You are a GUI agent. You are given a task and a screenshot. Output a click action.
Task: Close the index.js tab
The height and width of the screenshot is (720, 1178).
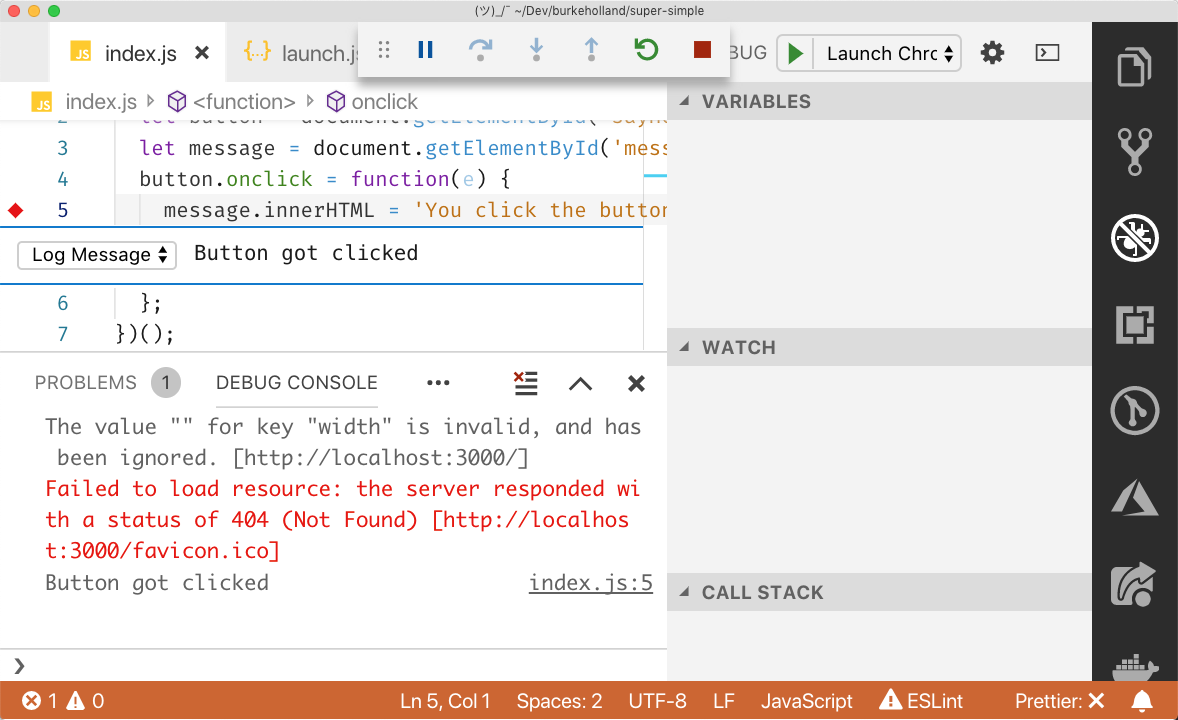point(202,53)
